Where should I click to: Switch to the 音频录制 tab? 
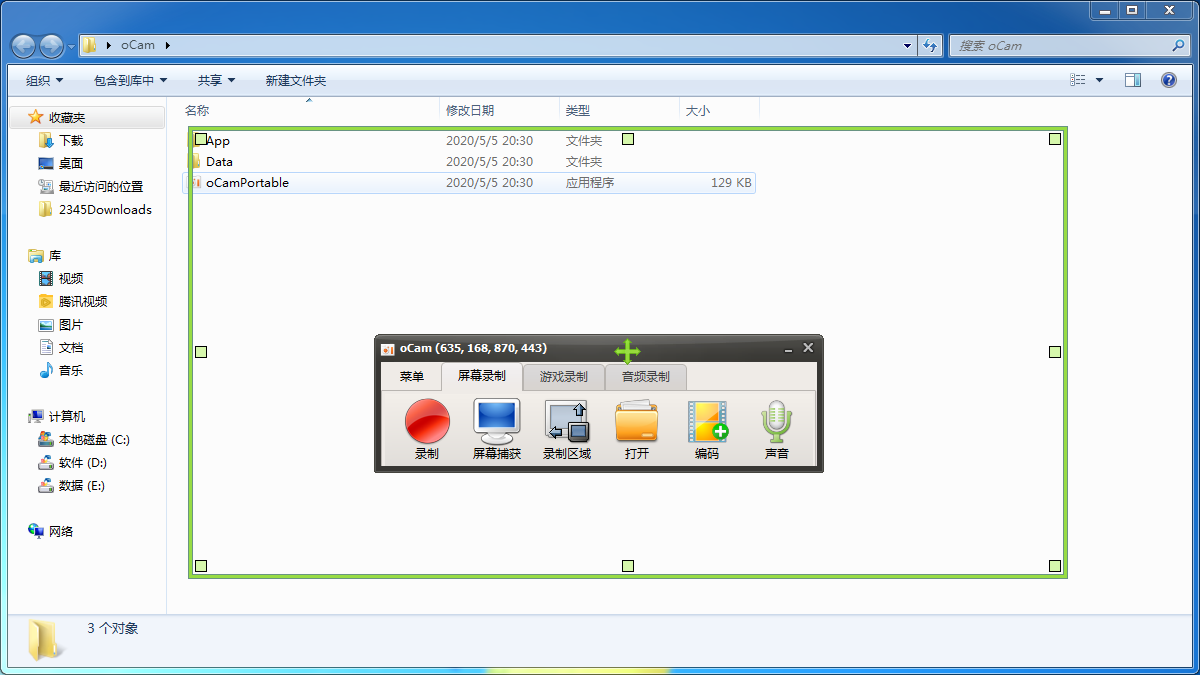tap(646, 377)
